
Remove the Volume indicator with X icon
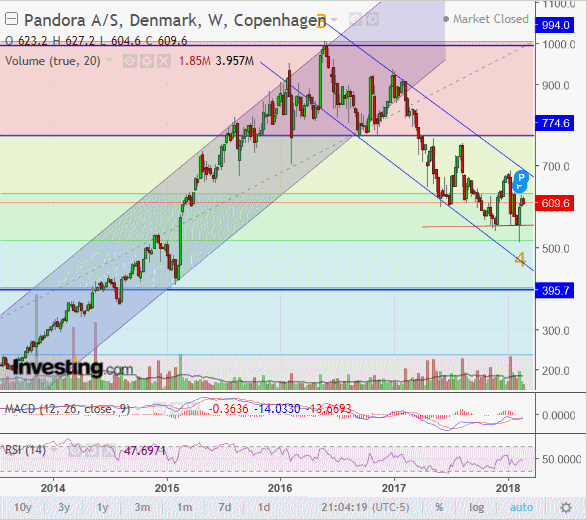tap(164, 61)
